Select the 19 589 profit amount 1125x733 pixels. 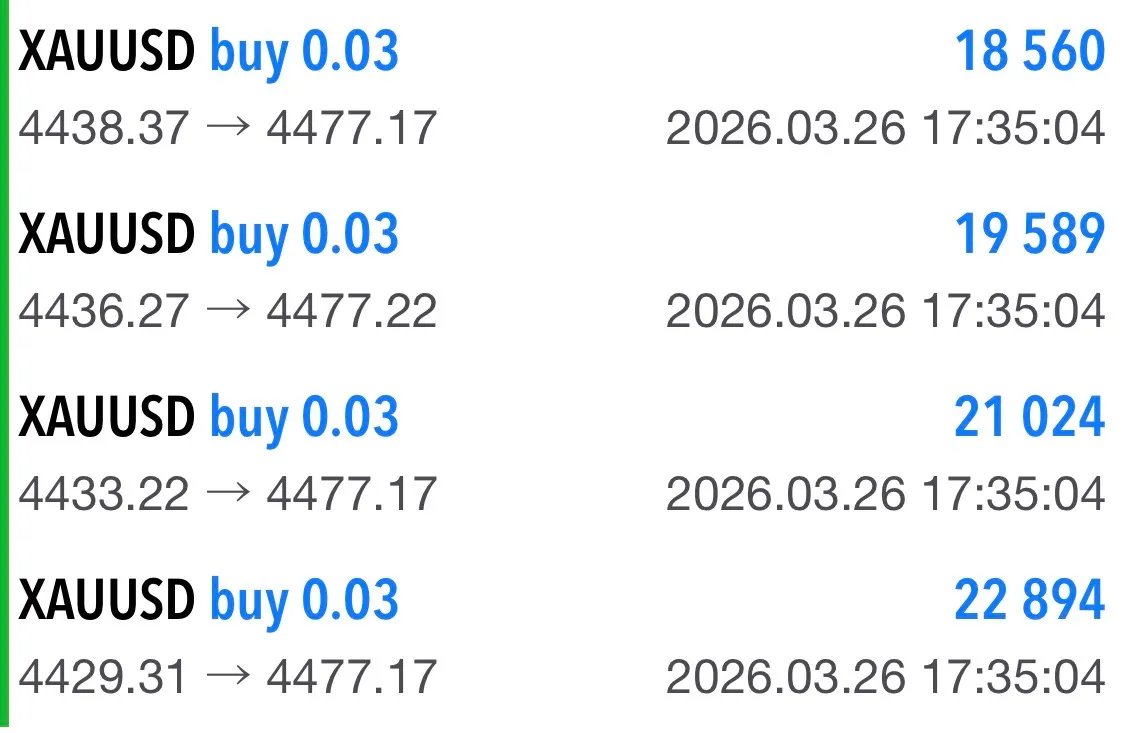coord(1029,235)
